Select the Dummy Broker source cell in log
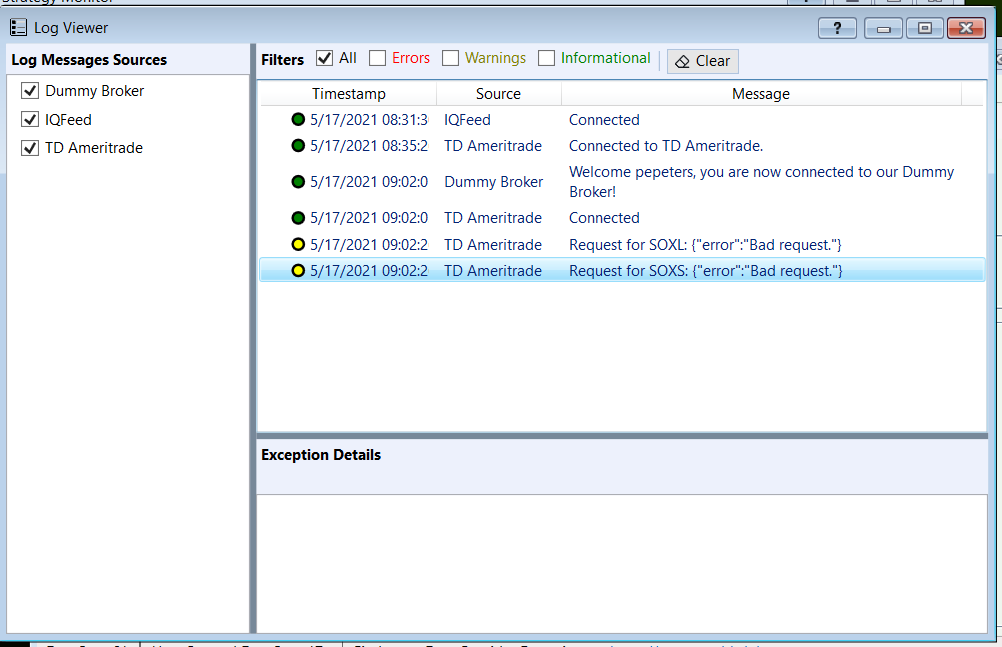Viewport: 1002px width, 647px height. click(493, 182)
